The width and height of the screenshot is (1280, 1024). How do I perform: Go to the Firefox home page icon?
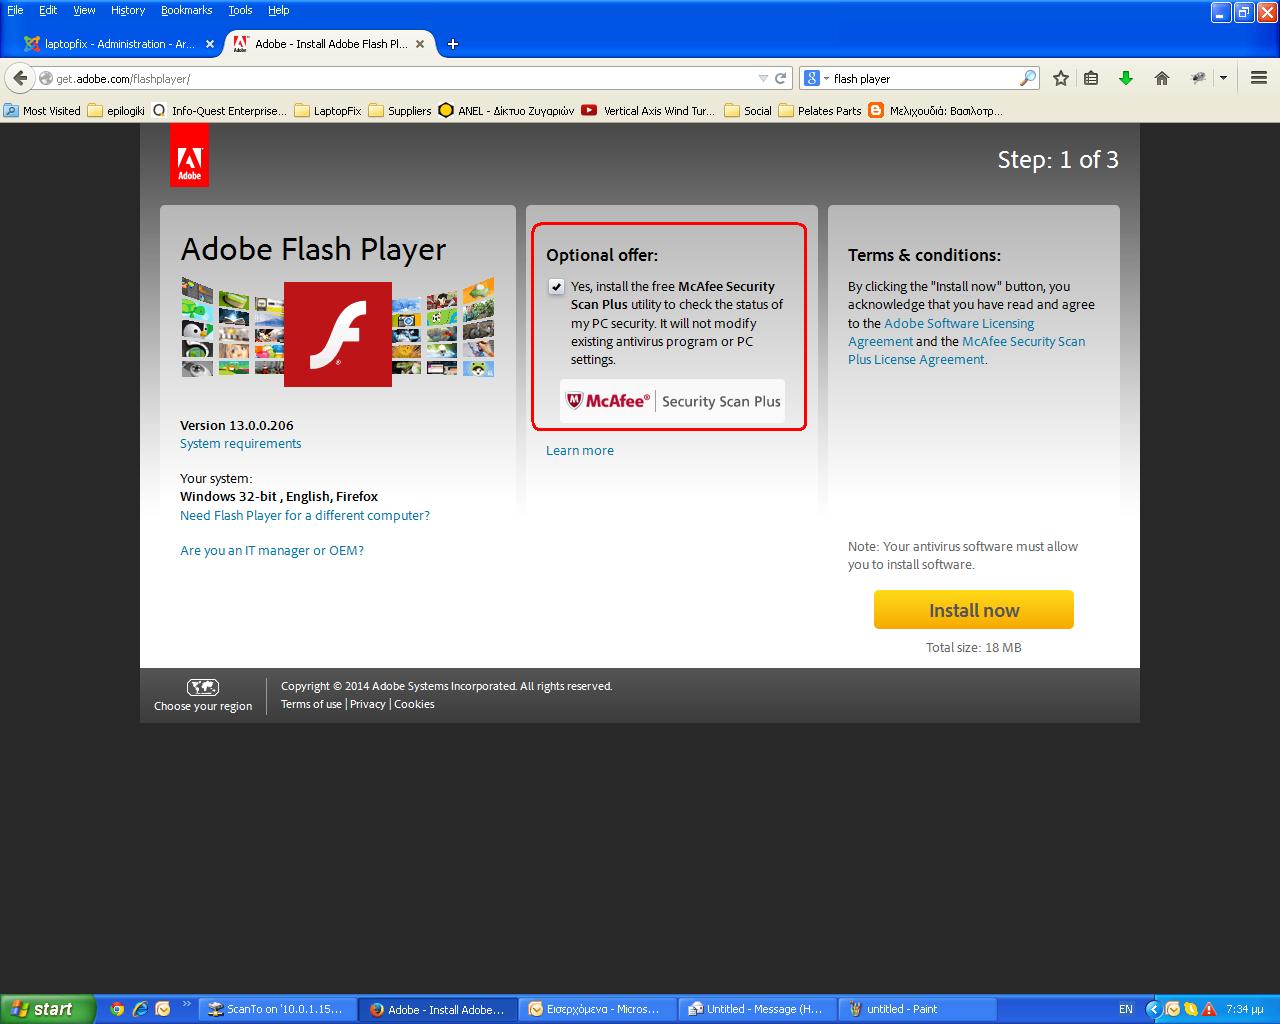coord(1161,78)
